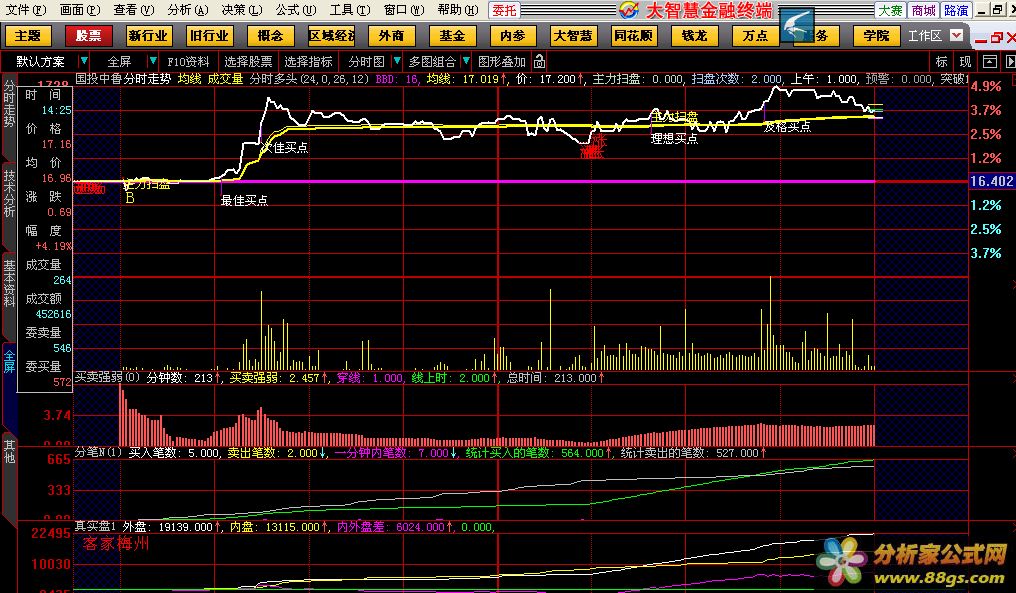Click the 真实盘1 indicator title
The height and width of the screenshot is (593, 1016).
(x=95, y=527)
